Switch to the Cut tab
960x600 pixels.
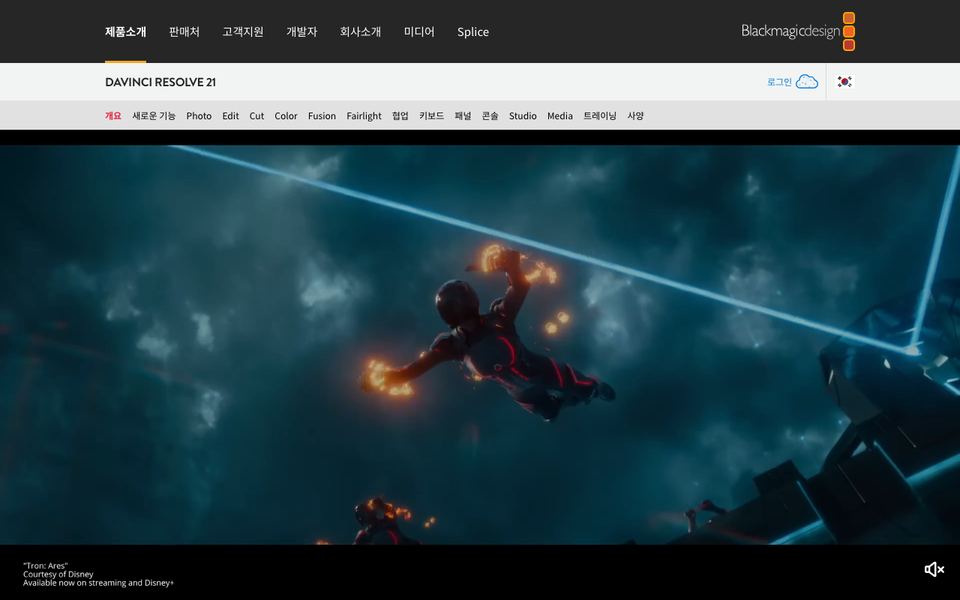pyautogui.click(x=257, y=116)
